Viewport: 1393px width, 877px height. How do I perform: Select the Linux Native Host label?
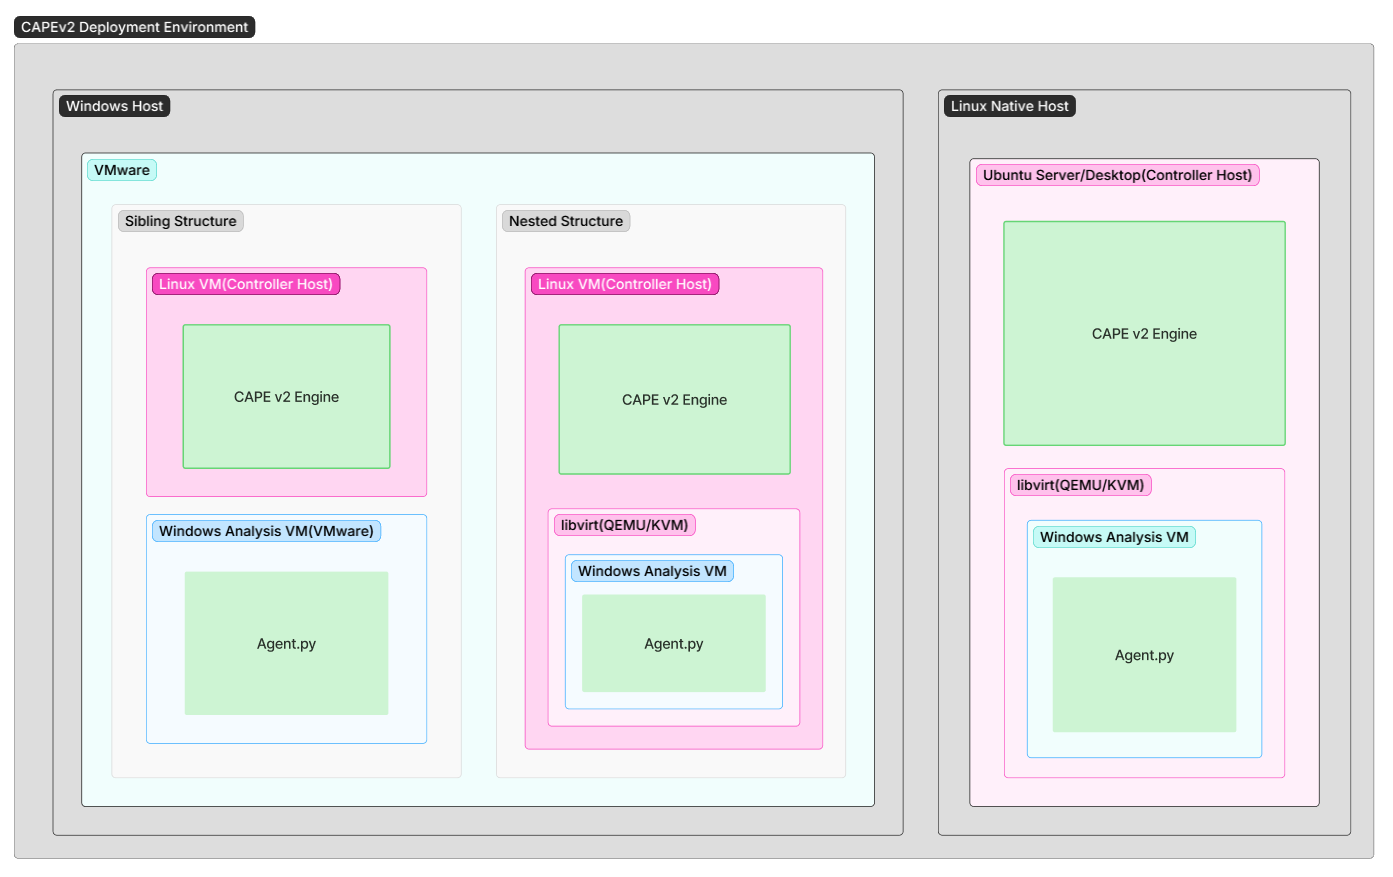1009,106
